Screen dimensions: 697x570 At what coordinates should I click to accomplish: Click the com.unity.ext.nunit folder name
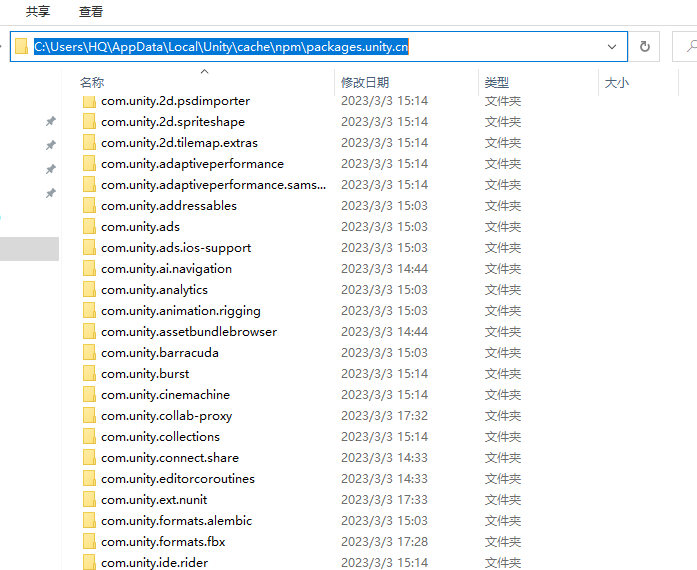point(154,500)
